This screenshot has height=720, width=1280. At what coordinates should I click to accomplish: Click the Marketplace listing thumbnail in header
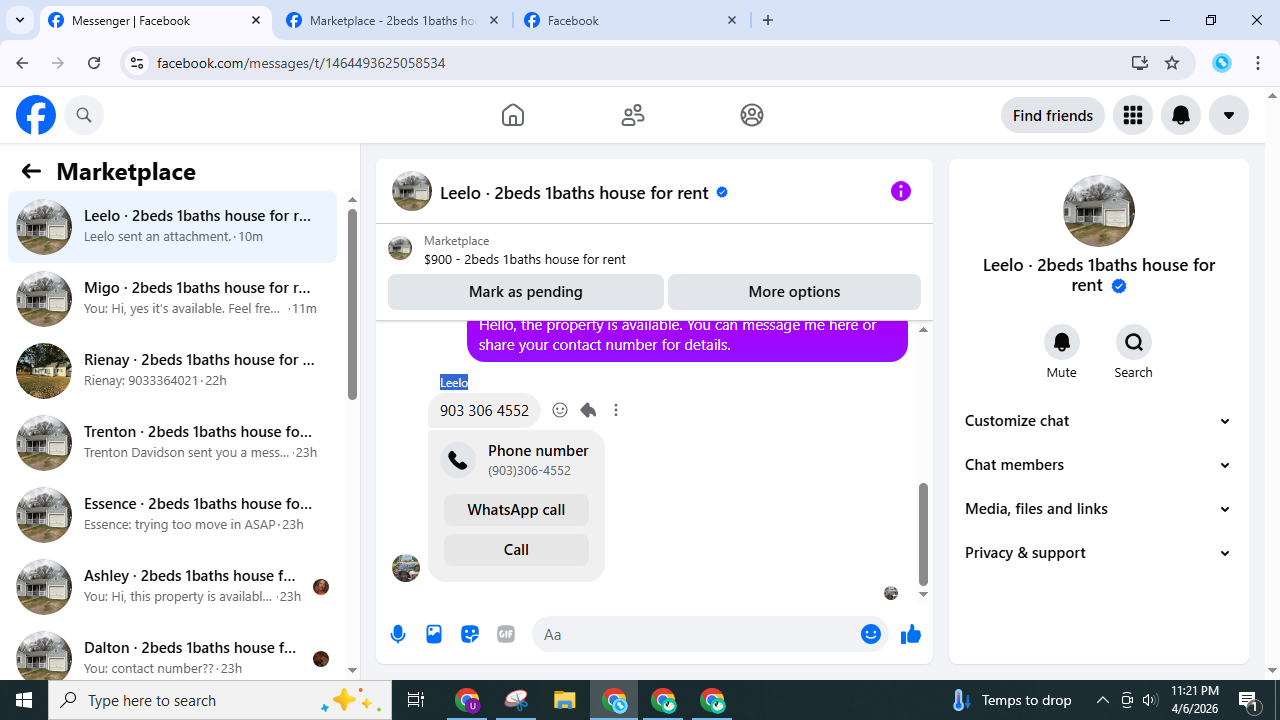pos(400,248)
